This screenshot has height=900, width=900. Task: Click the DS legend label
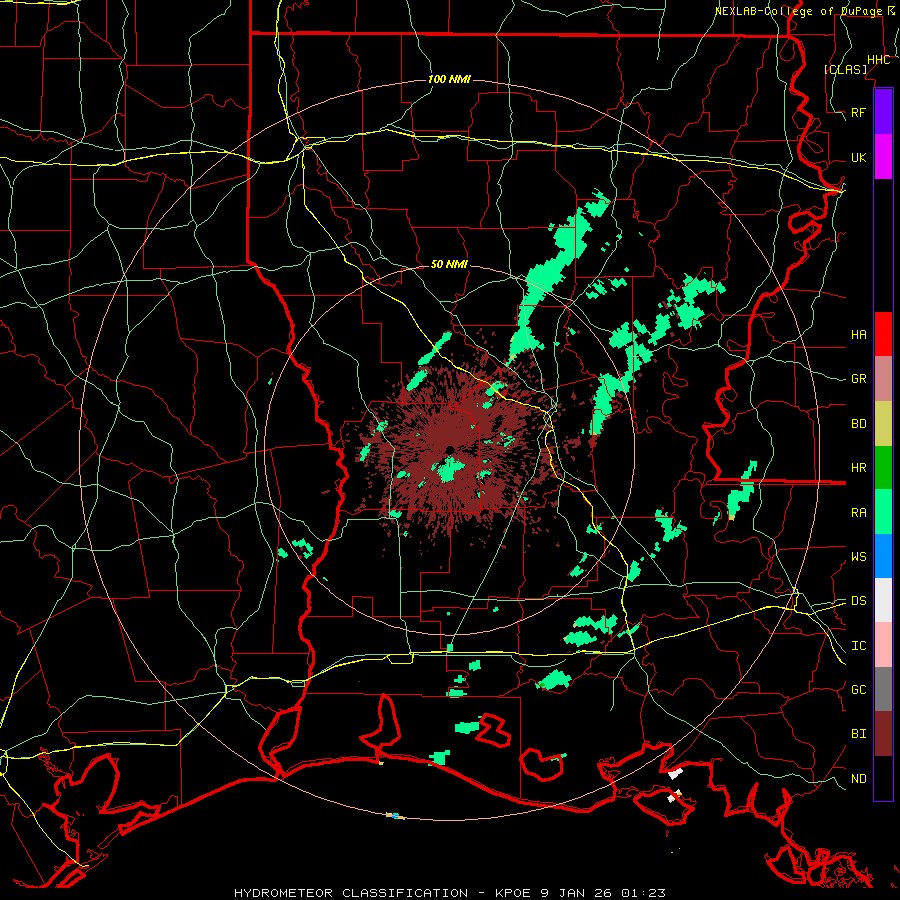pos(858,601)
